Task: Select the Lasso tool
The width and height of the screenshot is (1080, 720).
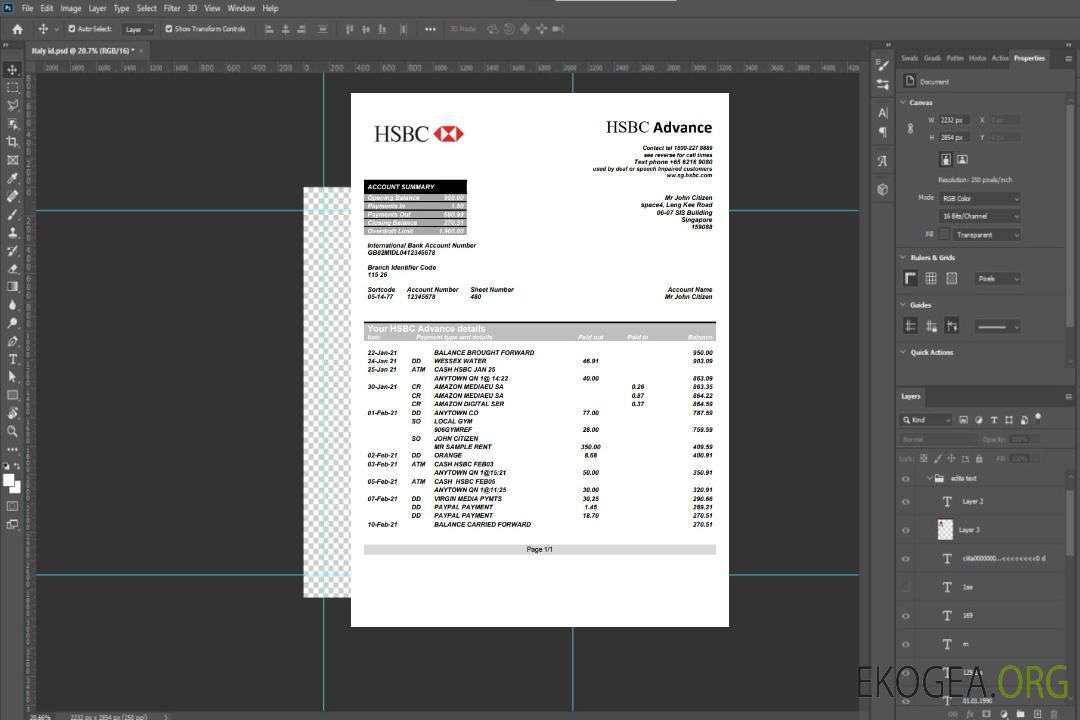Action: [12, 105]
